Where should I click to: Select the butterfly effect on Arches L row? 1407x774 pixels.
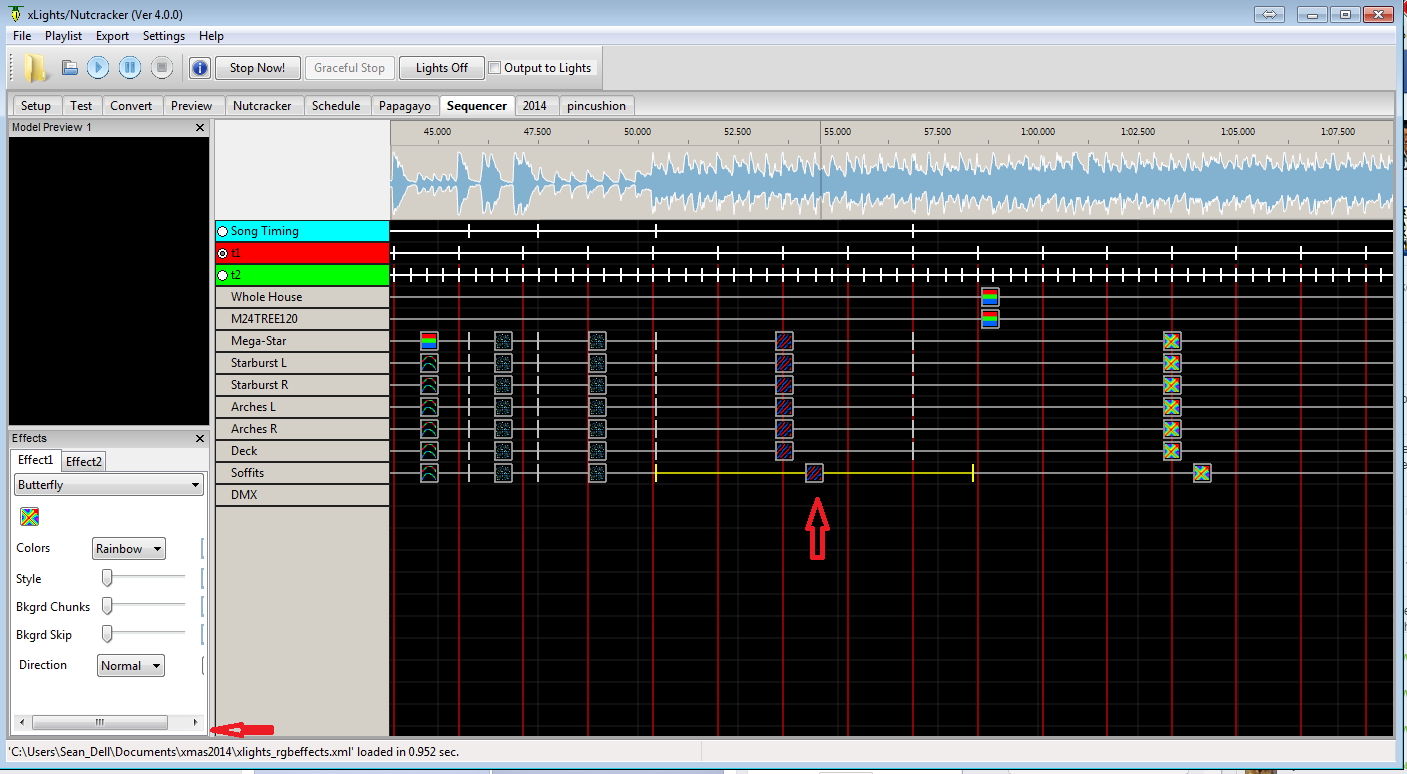coord(1172,407)
